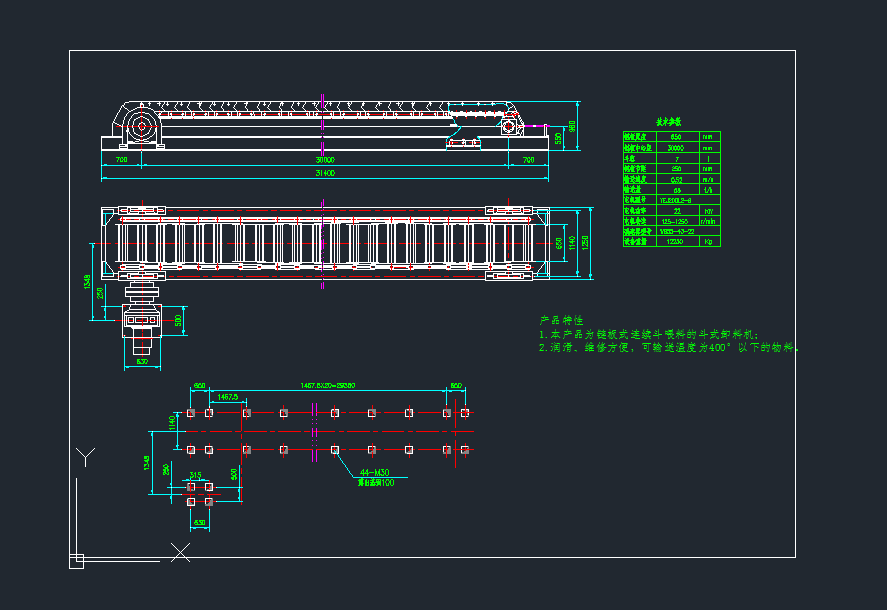
Task: Click the Kg unit cell
Action: [710, 242]
